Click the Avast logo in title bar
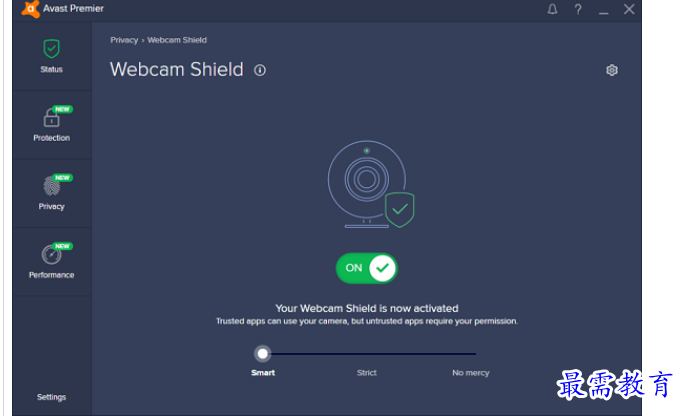Image resolution: width=681 pixels, height=416 pixels. (x=30, y=9)
